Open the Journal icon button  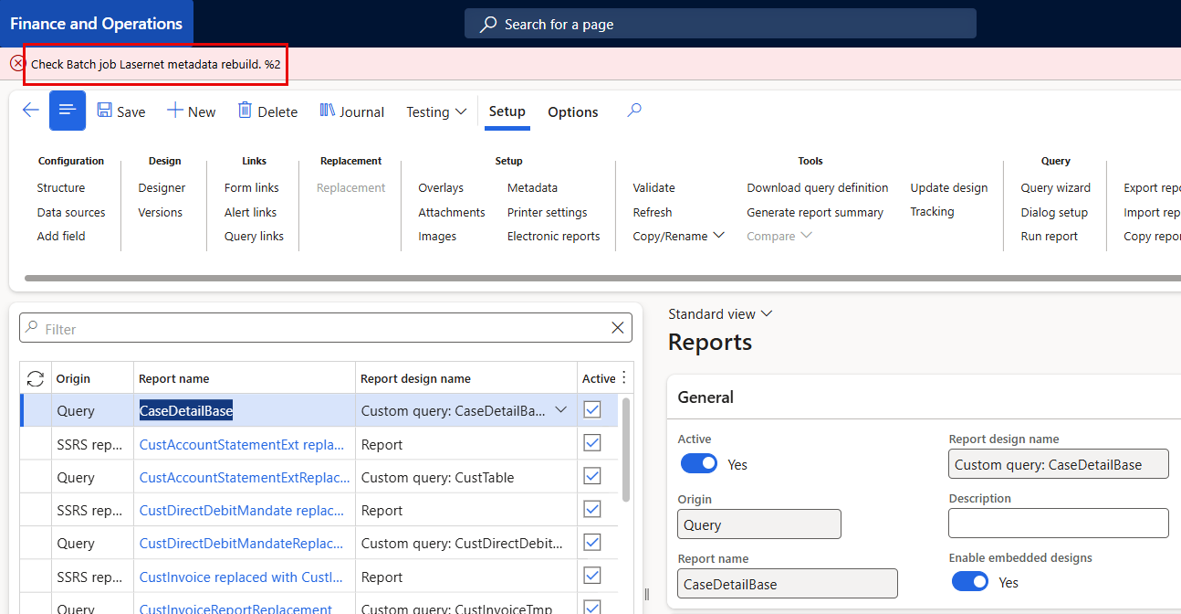coord(327,111)
